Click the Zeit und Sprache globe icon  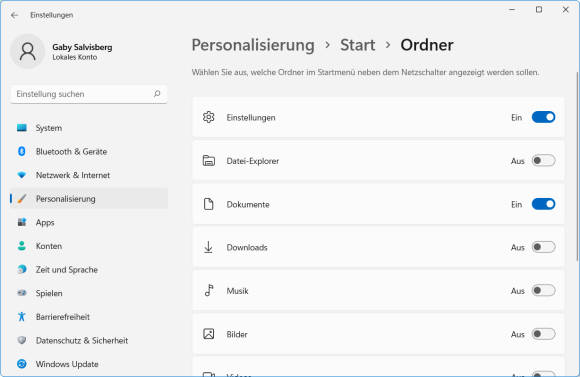pos(22,269)
